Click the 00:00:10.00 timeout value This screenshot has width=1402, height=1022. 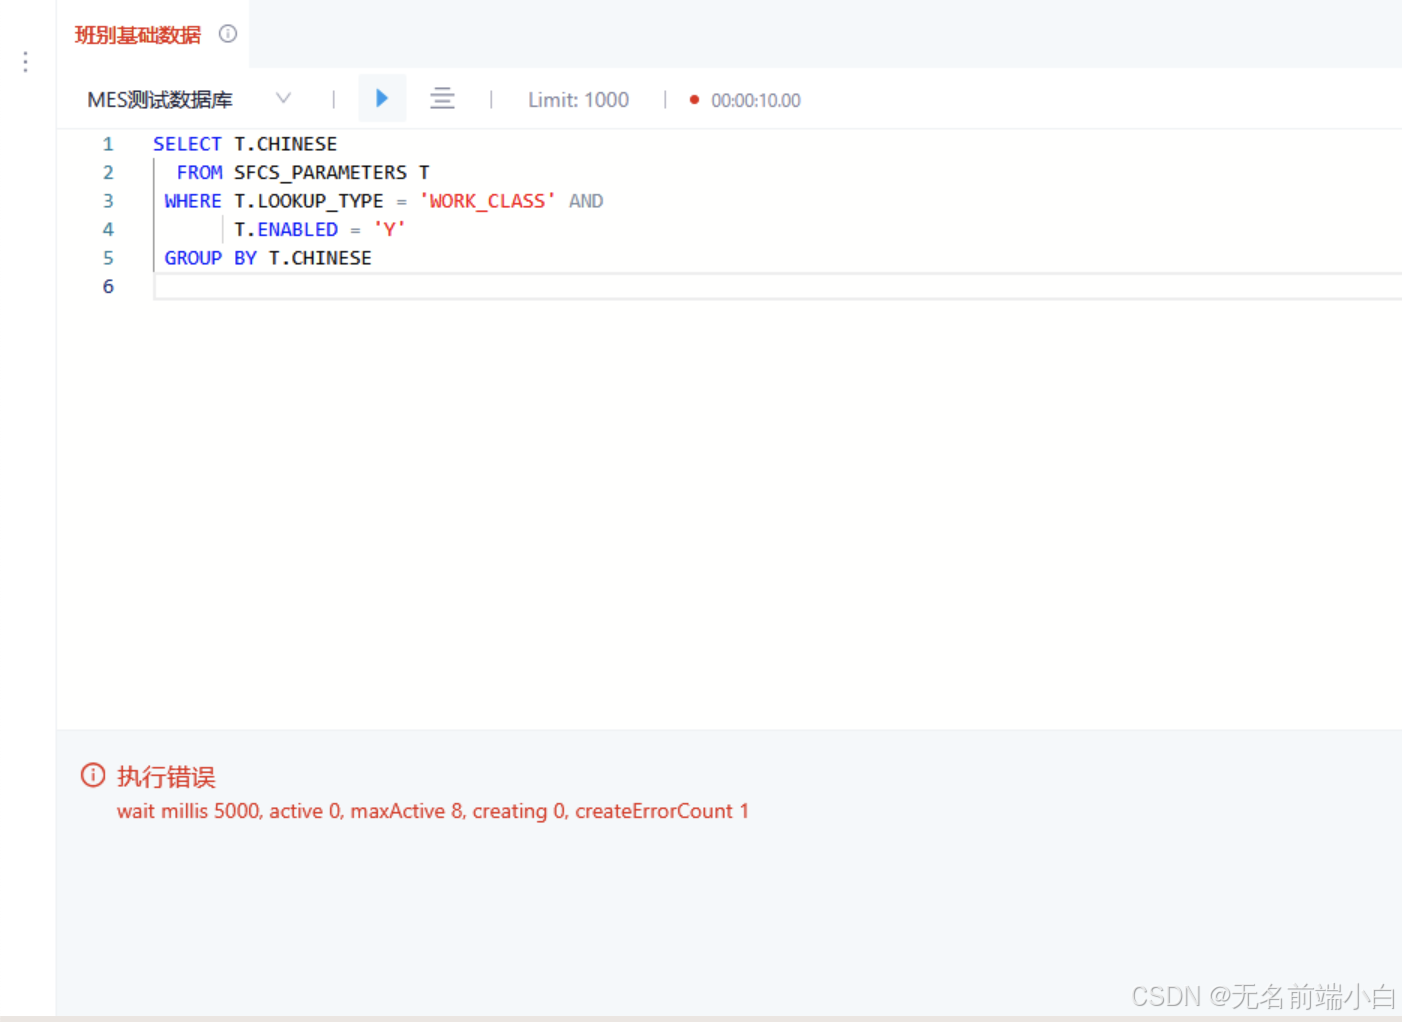[755, 100]
